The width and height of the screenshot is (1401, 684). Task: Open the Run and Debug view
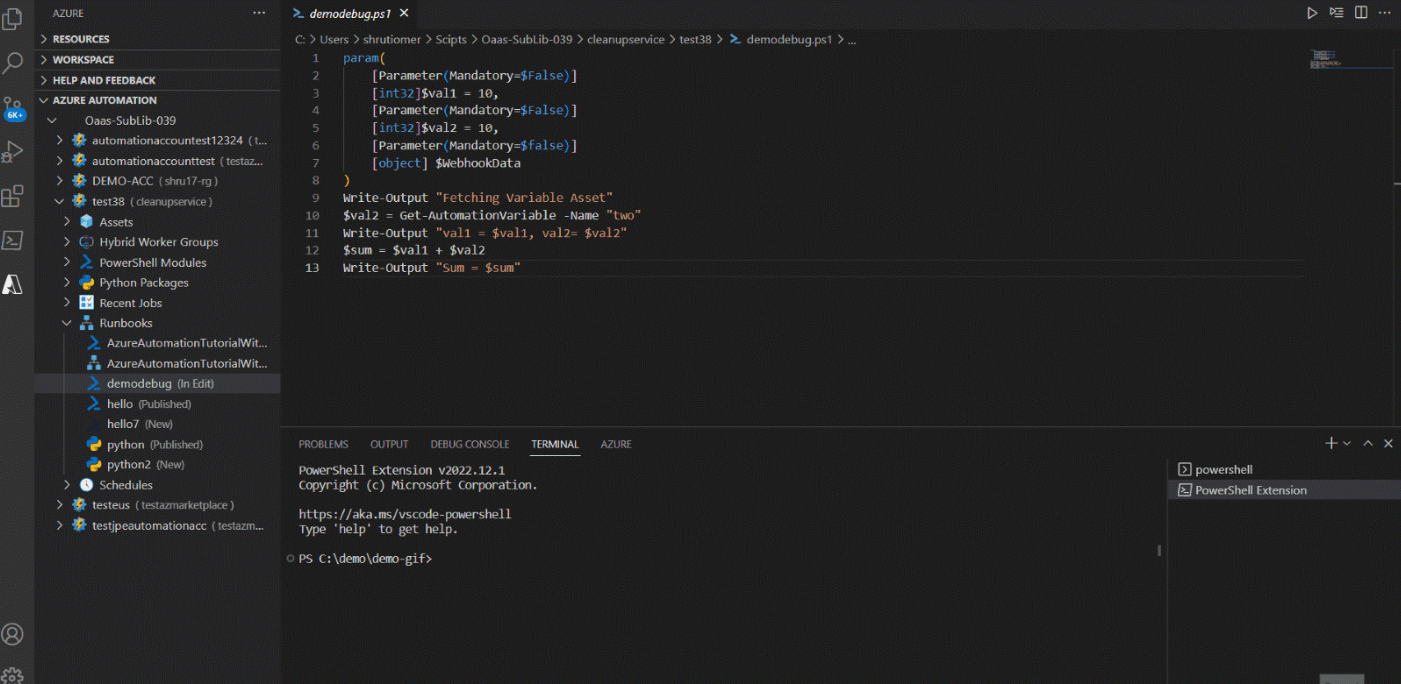pos(12,152)
